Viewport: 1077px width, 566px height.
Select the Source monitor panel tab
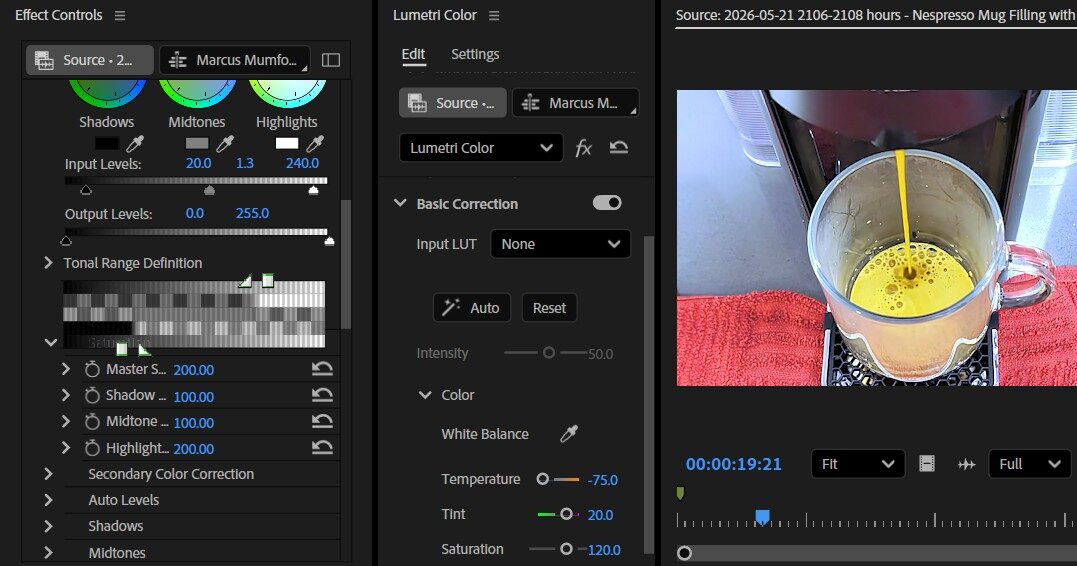click(876, 15)
